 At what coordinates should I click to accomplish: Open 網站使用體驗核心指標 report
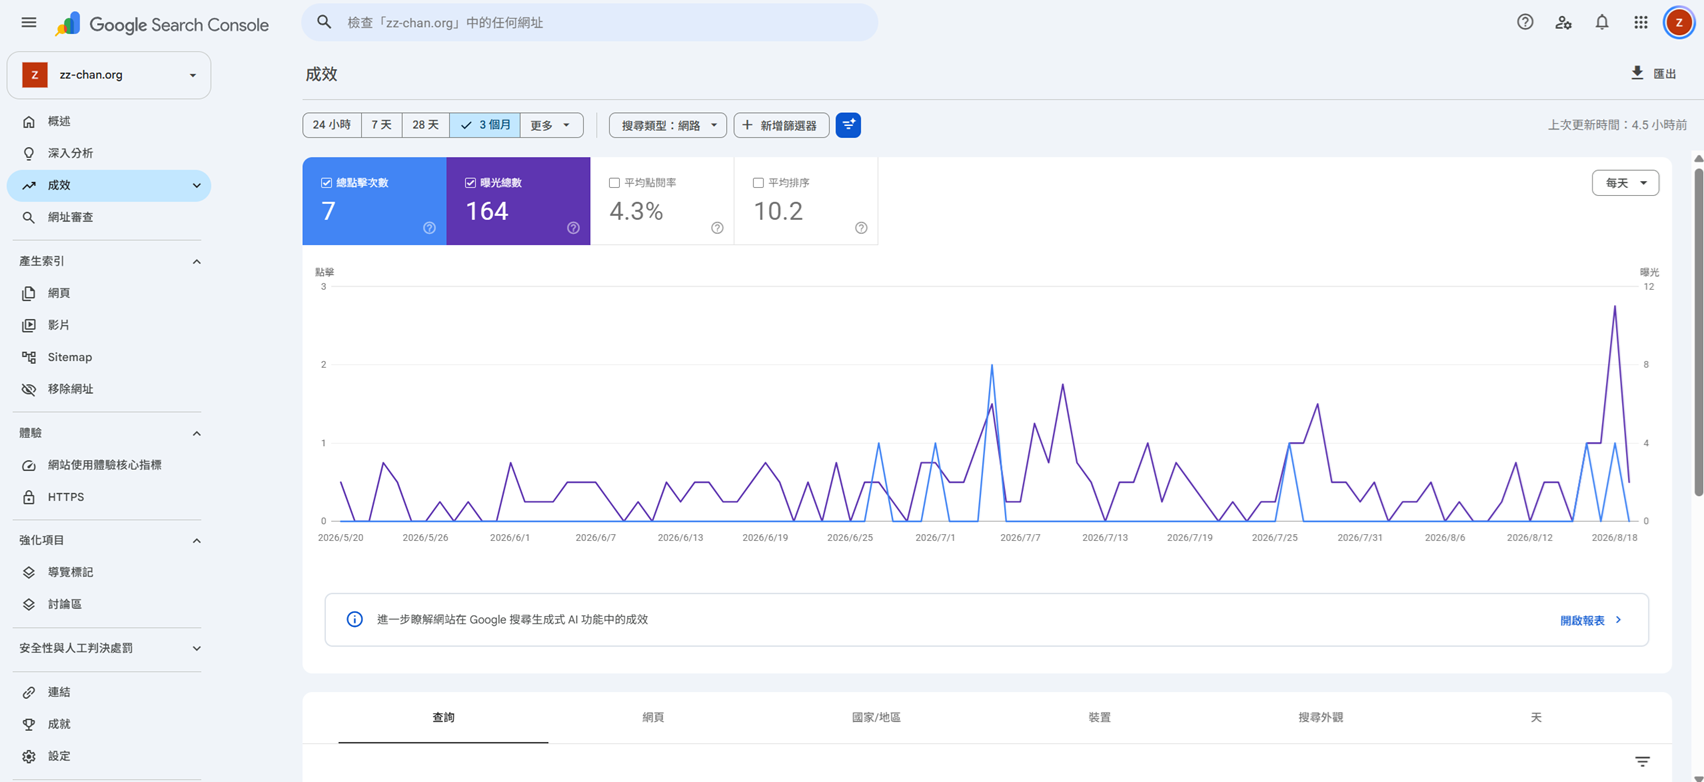click(x=109, y=465)
